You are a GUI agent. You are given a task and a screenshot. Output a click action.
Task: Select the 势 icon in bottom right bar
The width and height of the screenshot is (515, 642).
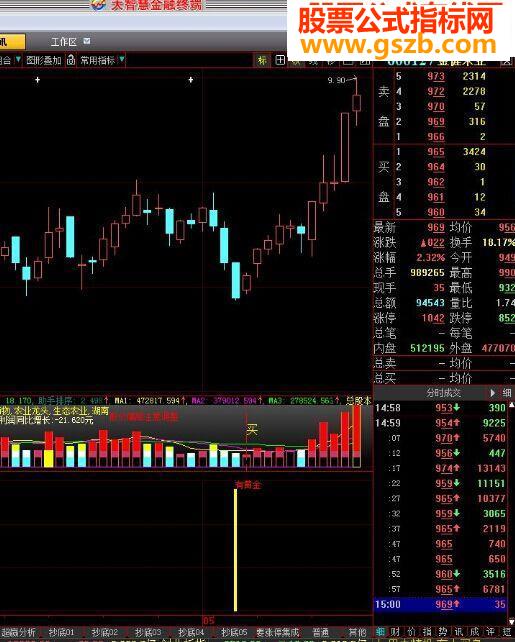tap(443, 632)
